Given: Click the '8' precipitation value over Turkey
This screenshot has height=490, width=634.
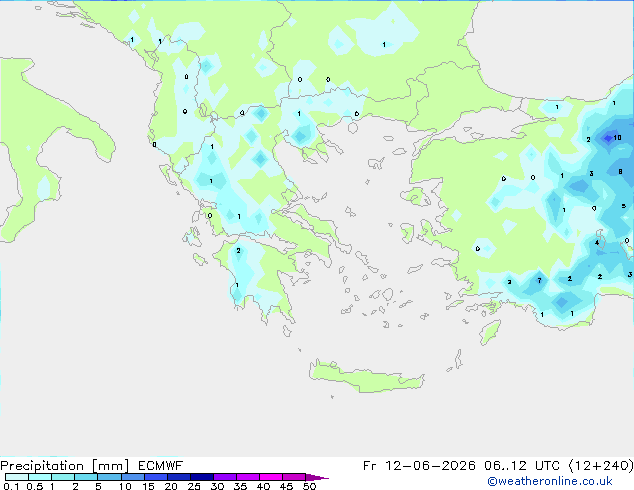Looking at the screenshot, I should [620, 171].
